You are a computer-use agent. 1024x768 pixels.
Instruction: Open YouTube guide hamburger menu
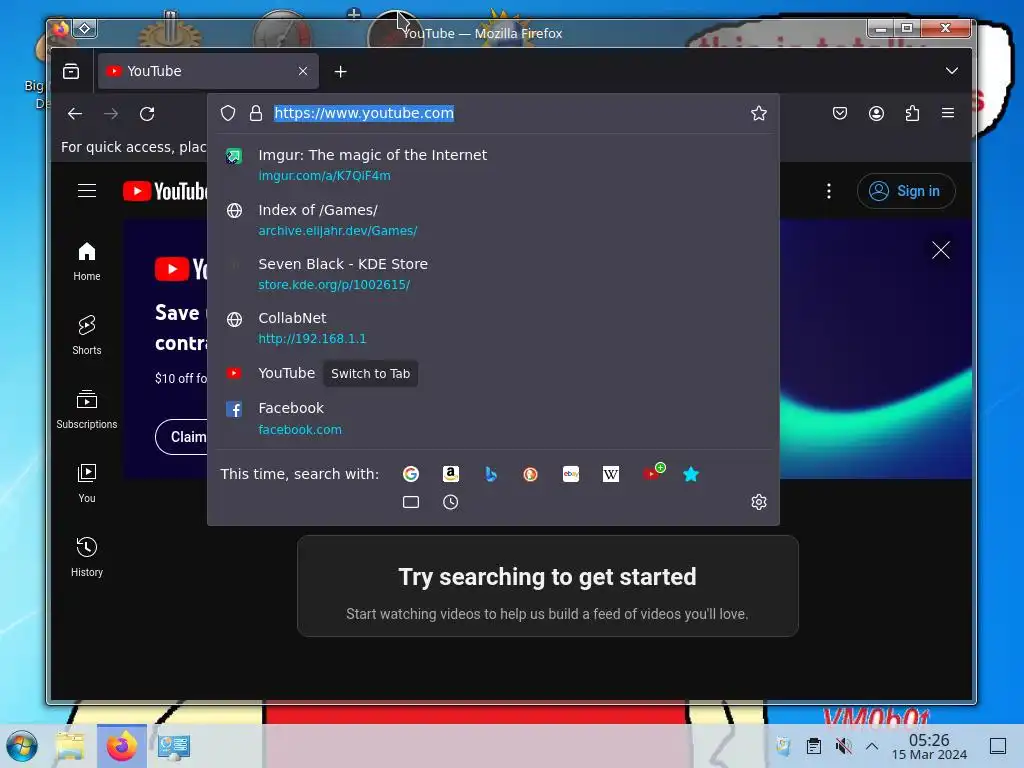point(87,191)
